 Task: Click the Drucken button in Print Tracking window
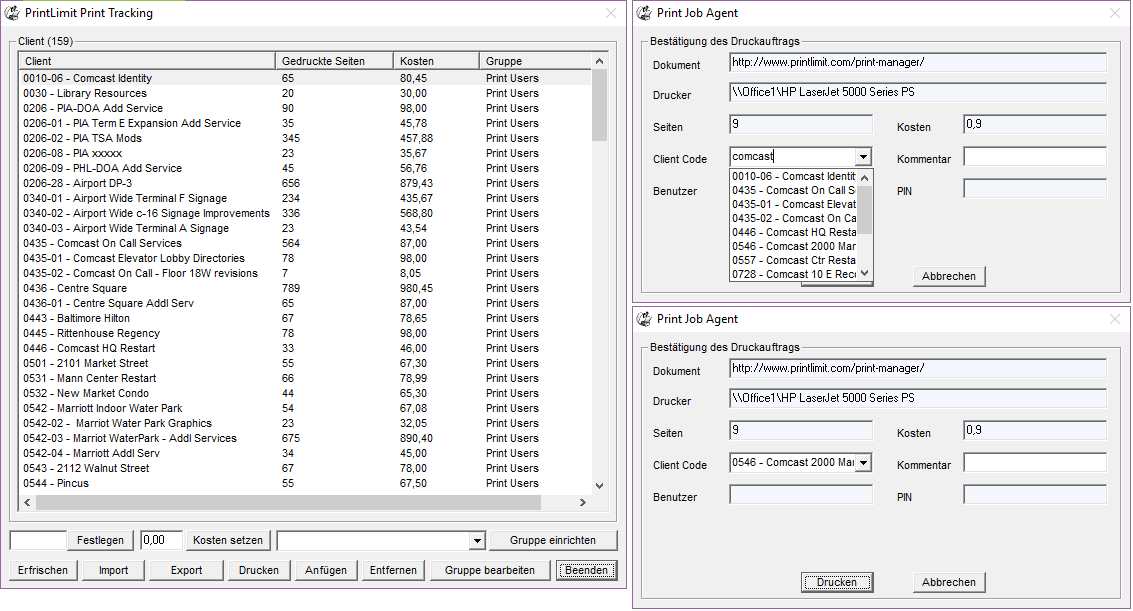coord(259,571)
